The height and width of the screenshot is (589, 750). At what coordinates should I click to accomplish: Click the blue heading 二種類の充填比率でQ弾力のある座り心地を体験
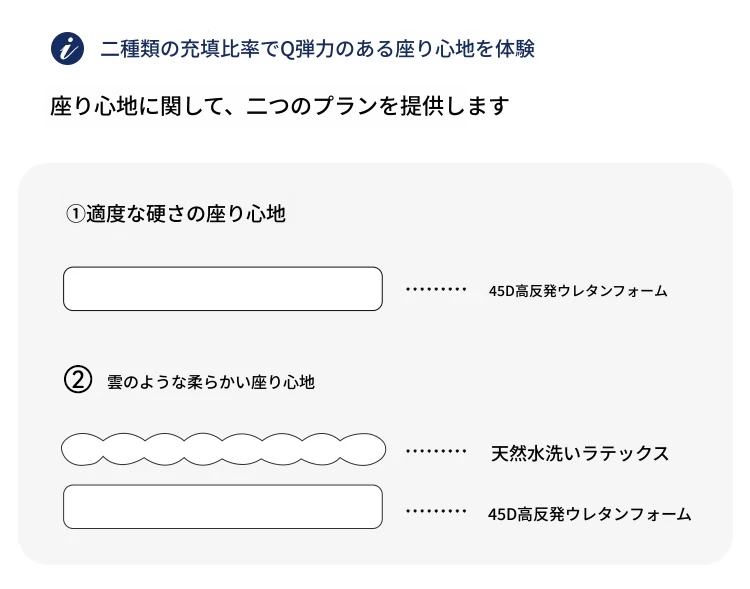click(318, 49)
